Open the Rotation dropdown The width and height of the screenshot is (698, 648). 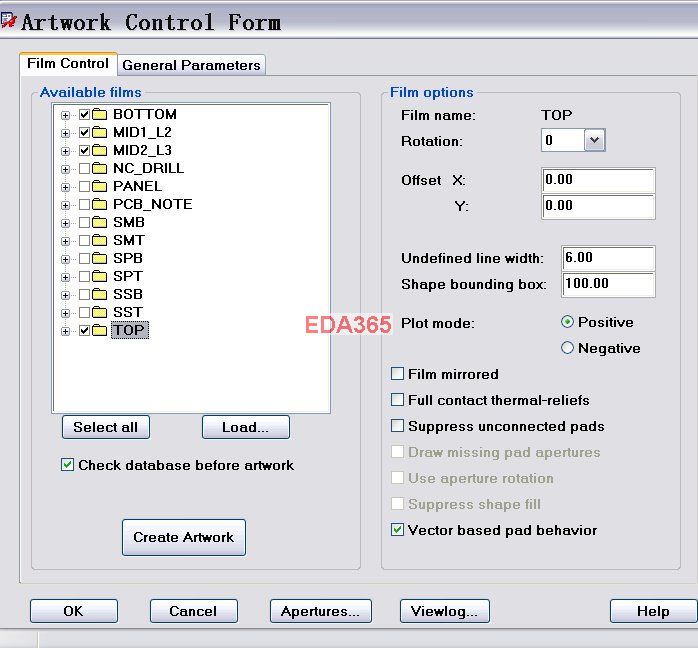(594, 140)
